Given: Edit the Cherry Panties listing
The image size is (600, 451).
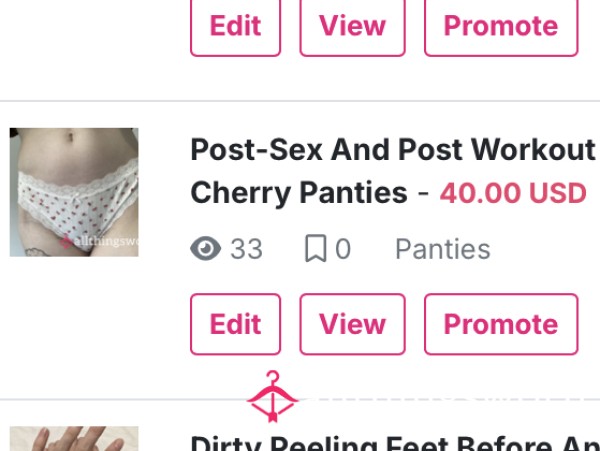Looking at the screenshot, I should pos(235,324).
